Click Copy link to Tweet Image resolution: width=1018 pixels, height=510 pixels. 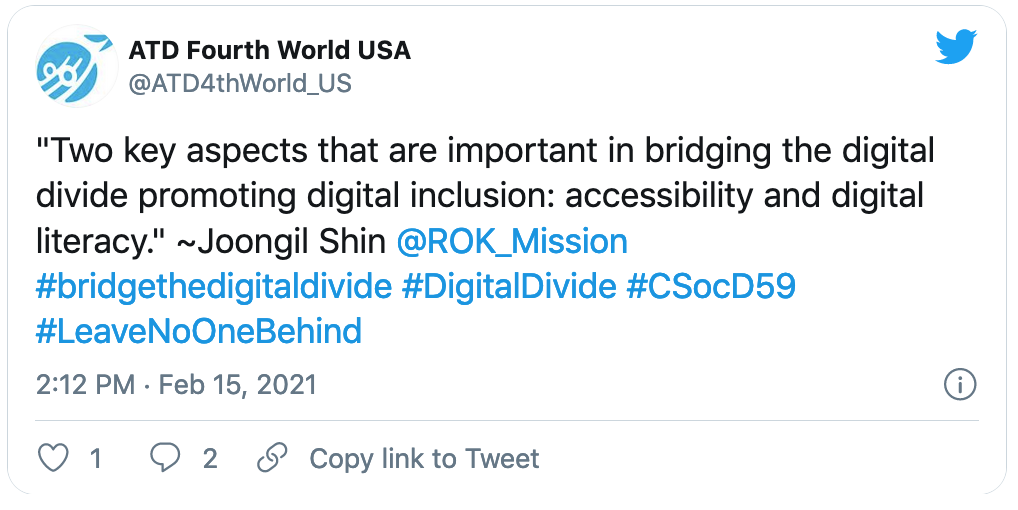point(424,459)
